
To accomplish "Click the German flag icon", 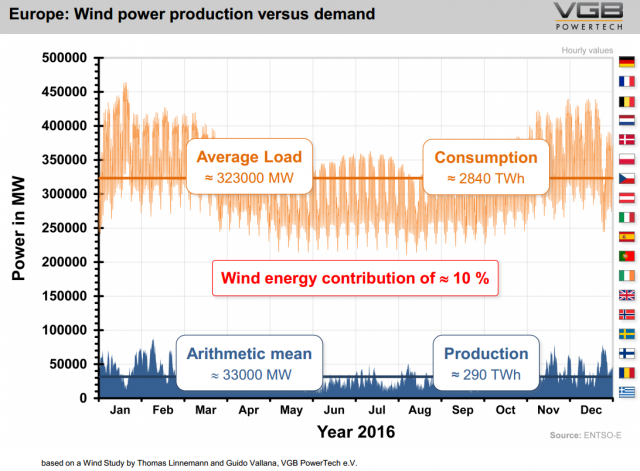I will pos(627,62).
